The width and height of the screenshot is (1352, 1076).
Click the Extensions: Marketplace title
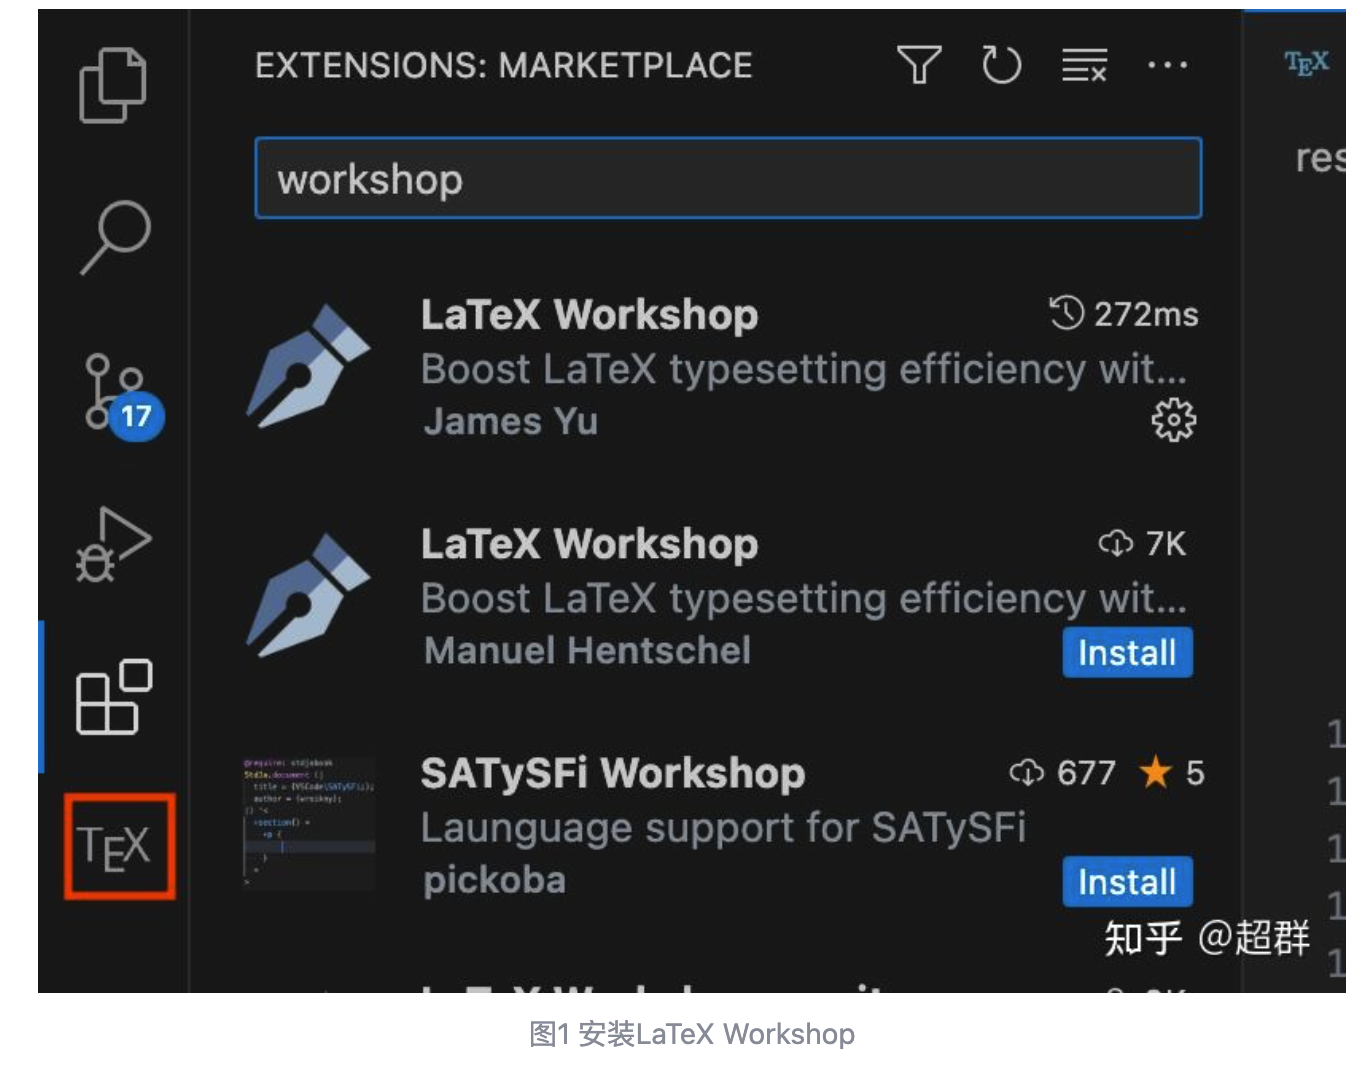(x=503, y=65)
